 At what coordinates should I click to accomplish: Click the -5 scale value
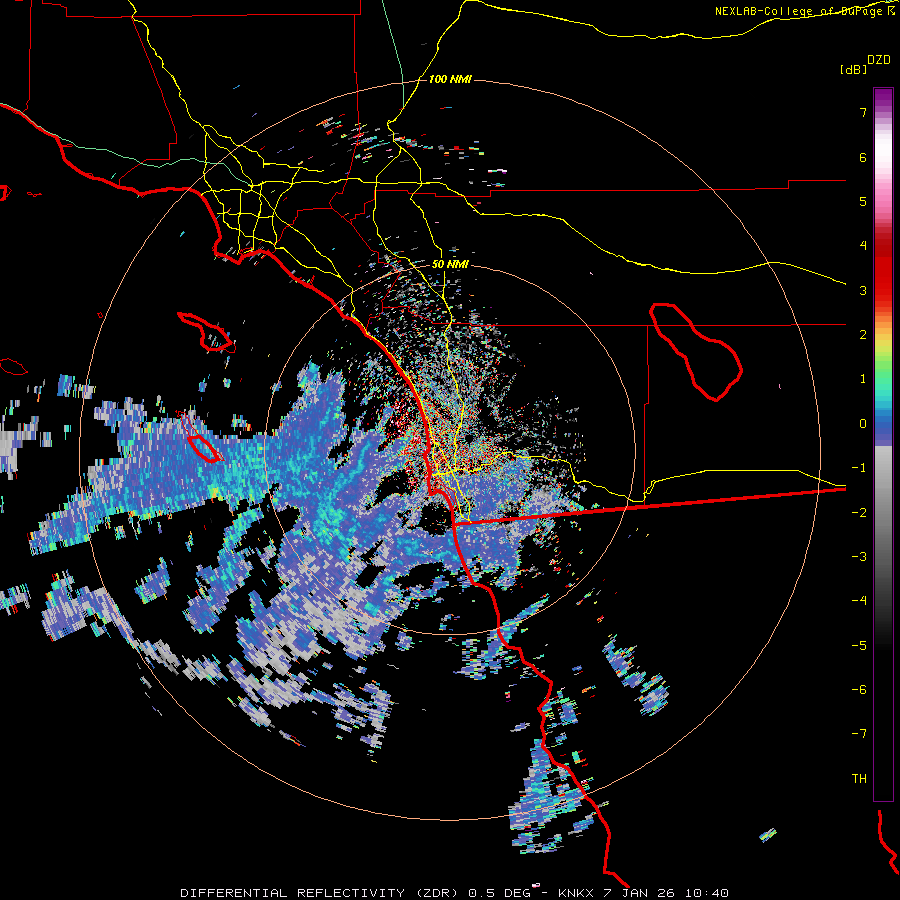859,645
